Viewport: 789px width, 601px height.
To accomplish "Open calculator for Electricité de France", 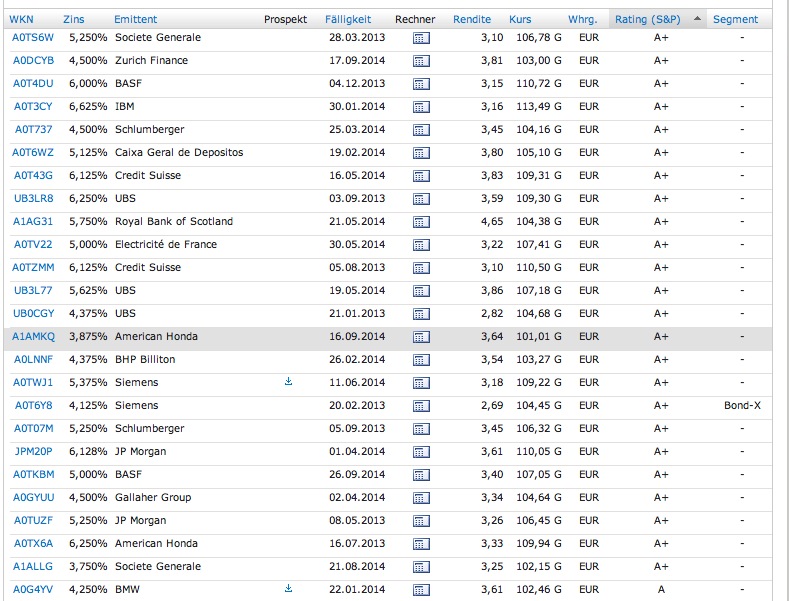I will point(421,245).
